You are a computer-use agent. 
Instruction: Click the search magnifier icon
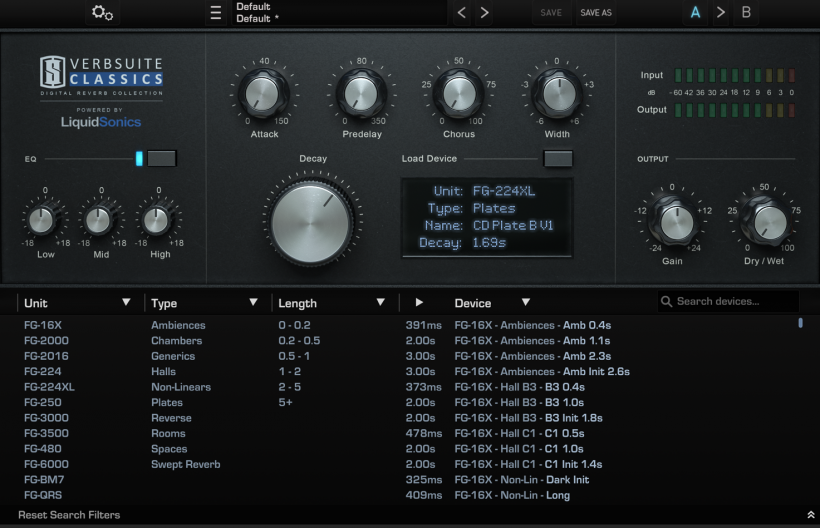click(x=666, y=302)
